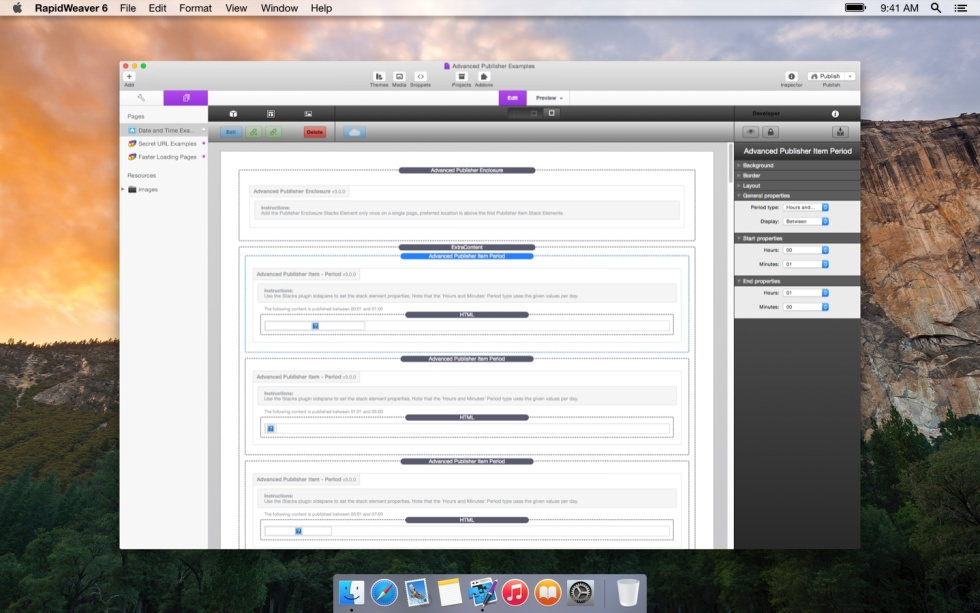
Task: Open the Edit menu in menu bar
Action: coord(158,8)
